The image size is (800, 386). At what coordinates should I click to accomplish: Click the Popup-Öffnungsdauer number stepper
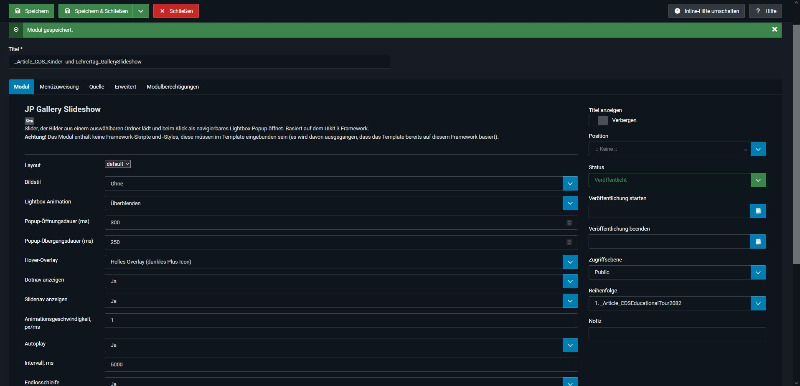569,222
